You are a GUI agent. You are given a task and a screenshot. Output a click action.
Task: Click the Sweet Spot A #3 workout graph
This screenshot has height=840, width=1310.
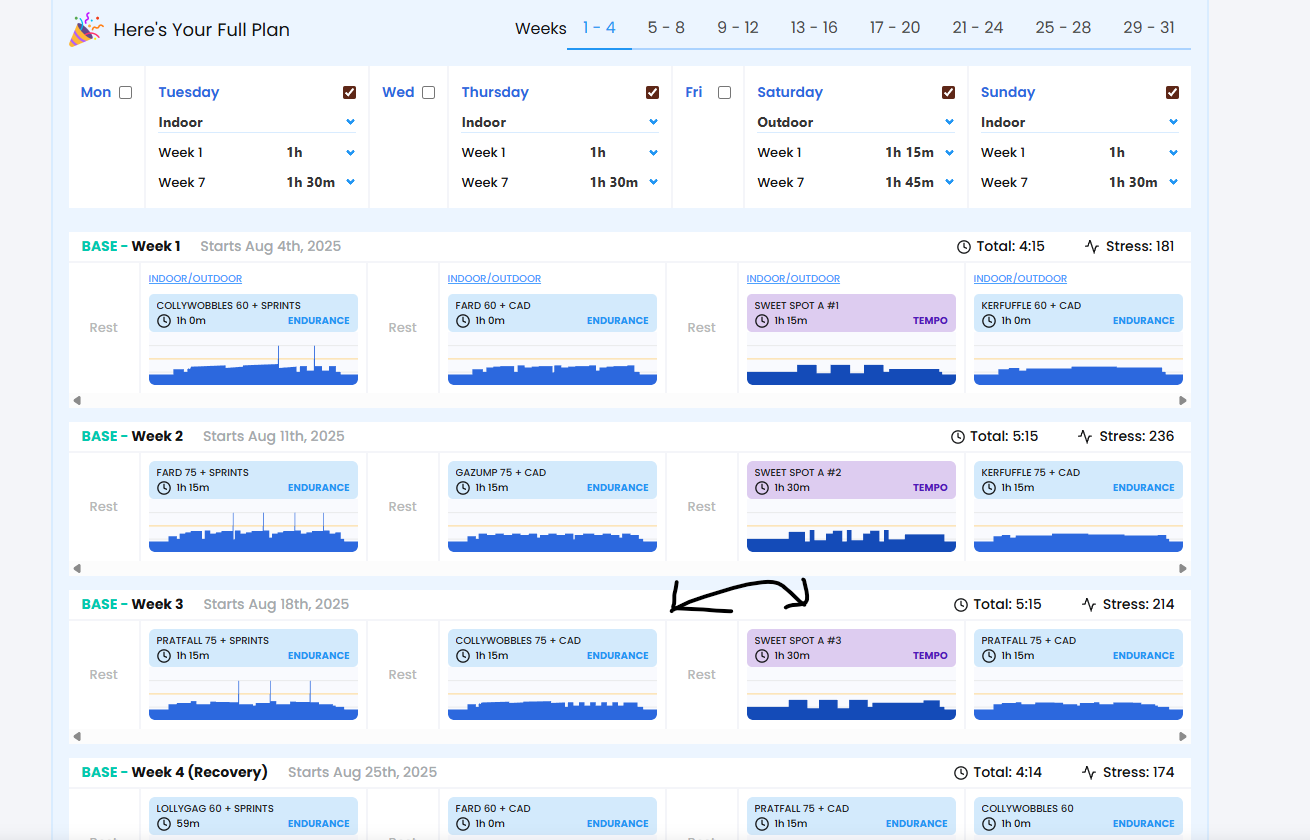point(851,694)
